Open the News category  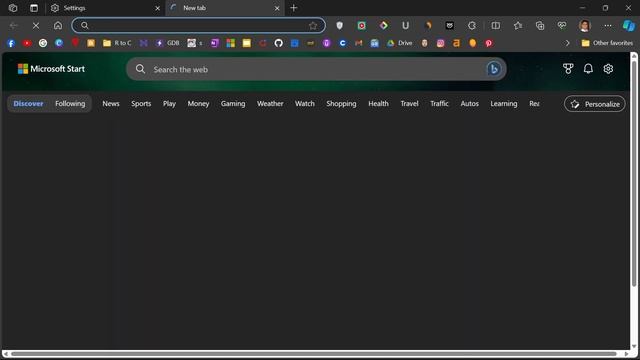(x=111, y=104)
